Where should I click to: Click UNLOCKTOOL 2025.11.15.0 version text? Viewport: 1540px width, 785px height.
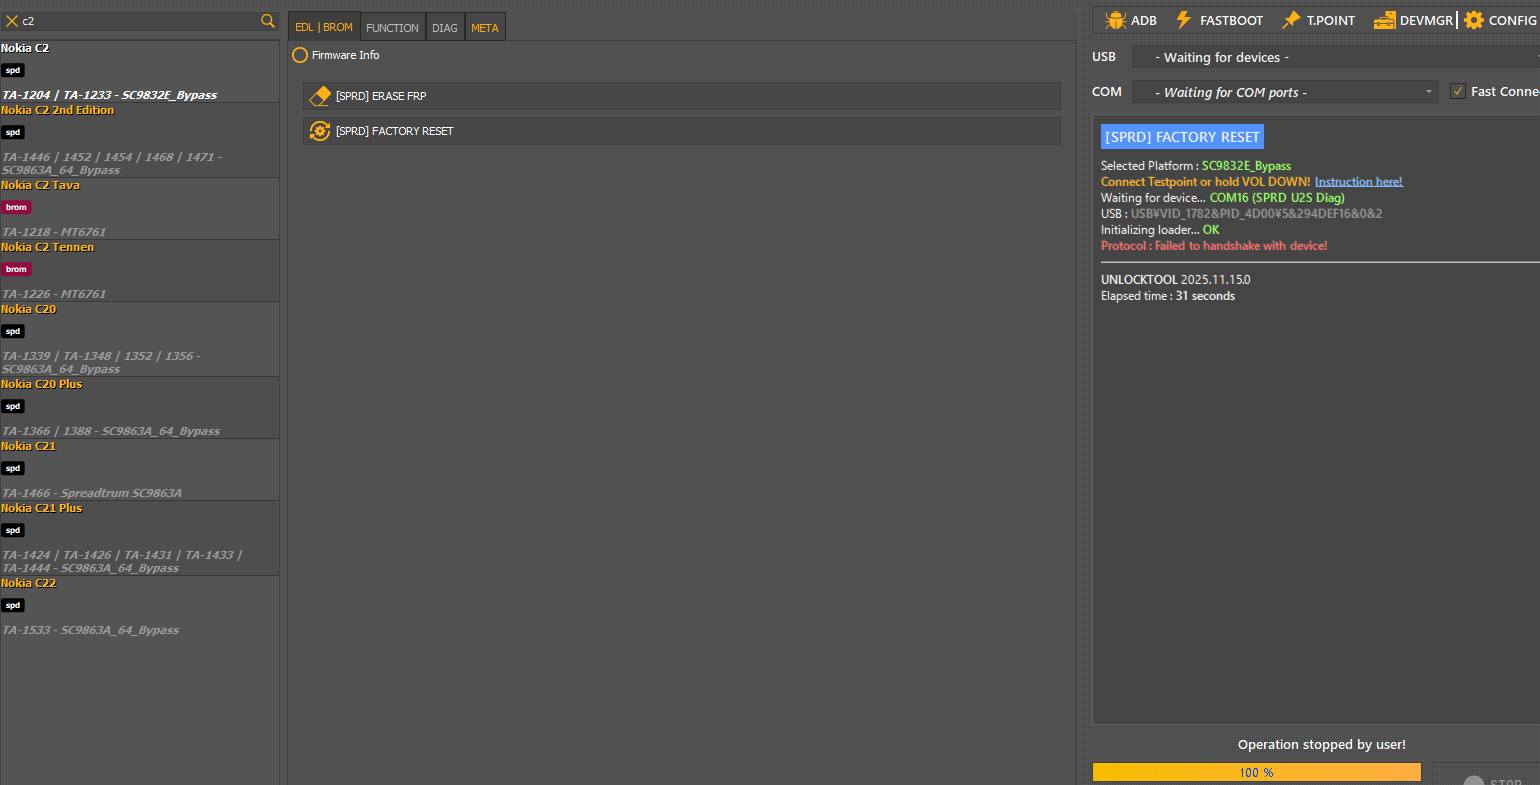pyautogui.click(x=1176, y=280)
